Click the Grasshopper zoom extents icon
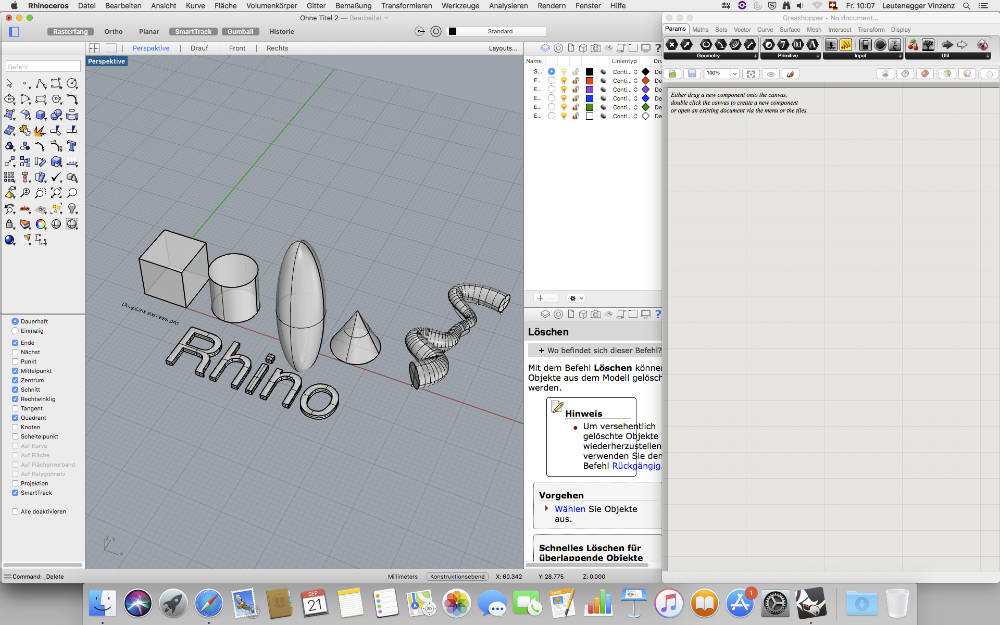Image resolution: width=1000 pixels, height=625 pixels. (751, 74)
